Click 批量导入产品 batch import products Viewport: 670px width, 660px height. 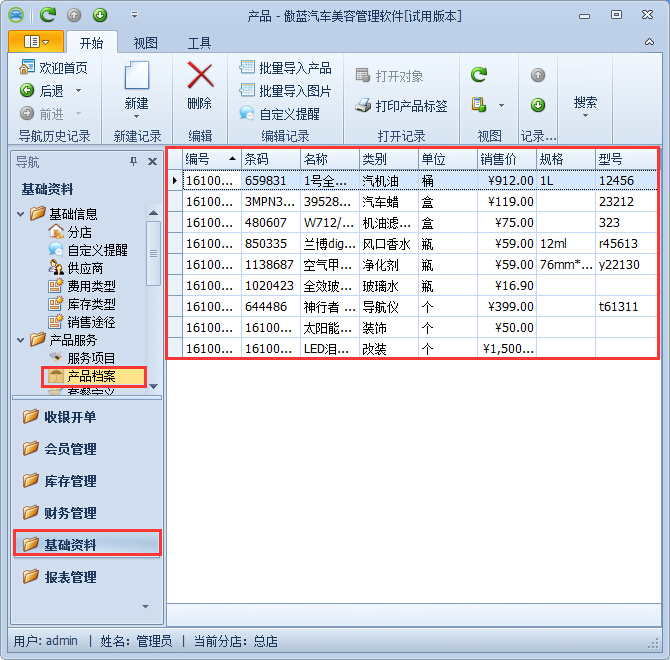tap(285, 68)
